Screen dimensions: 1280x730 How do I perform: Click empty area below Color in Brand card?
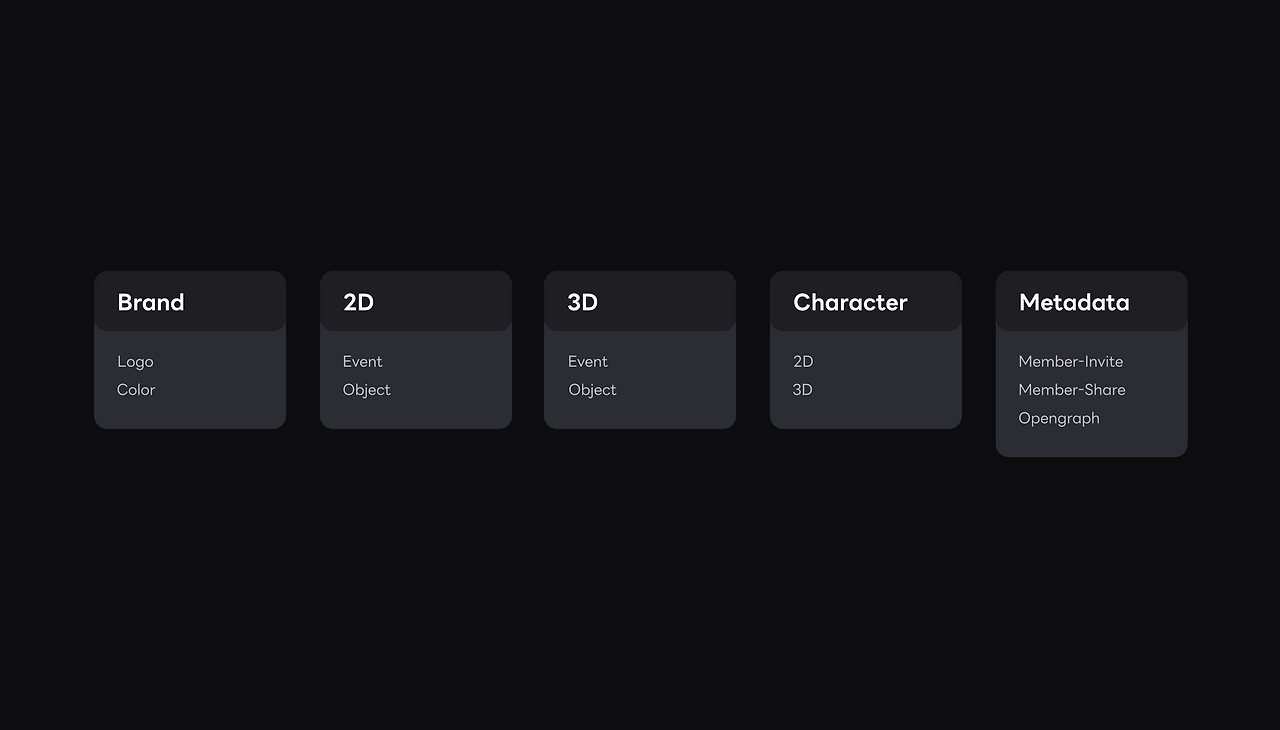pos(190,415)
